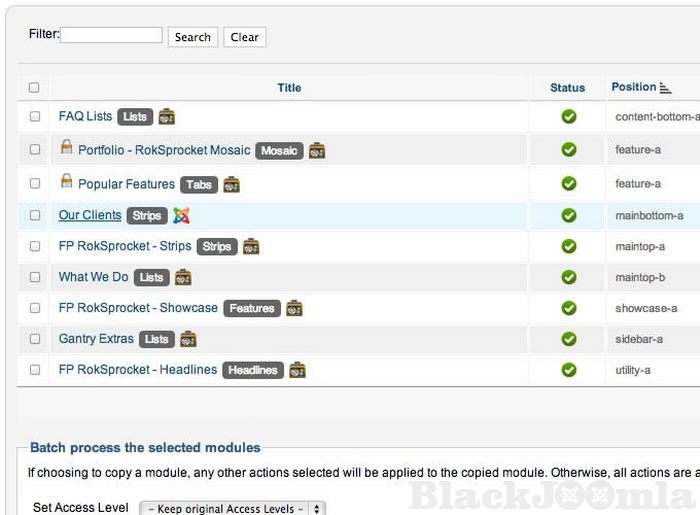
Task: Check the select-all checkbox in table header
Action: 35,88
